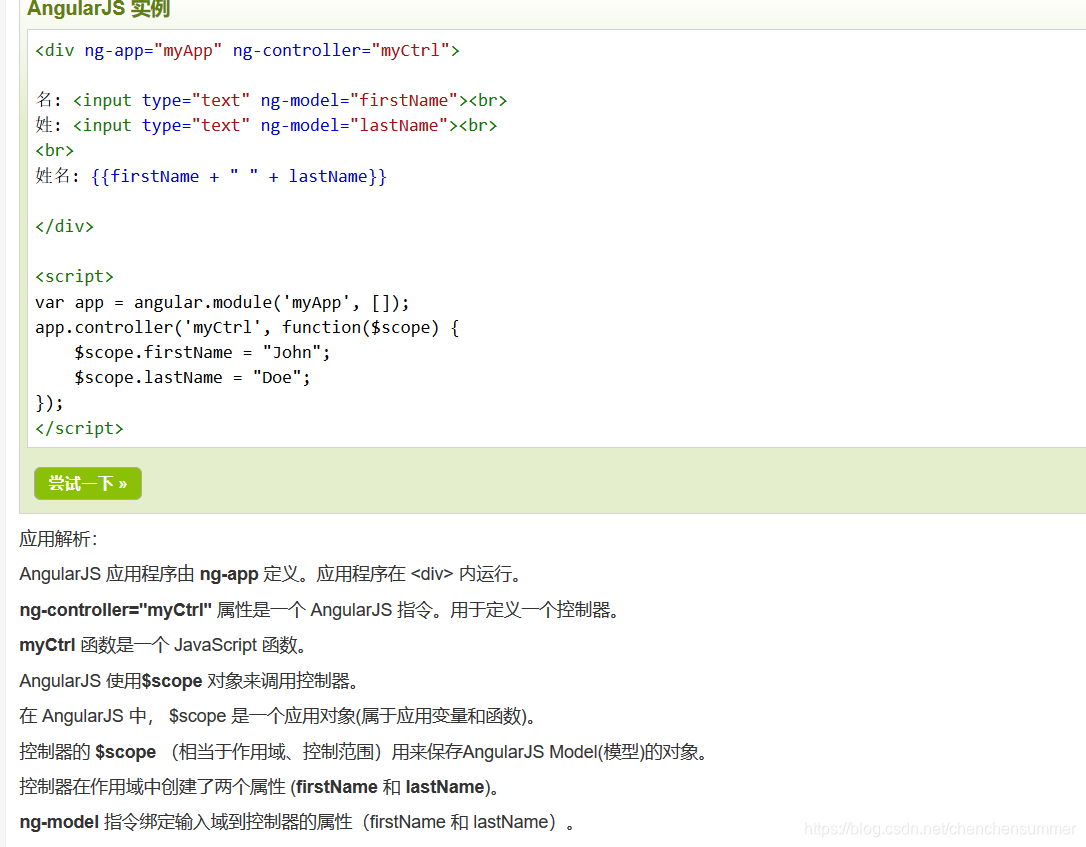This screenshot has height=847, width=1086.
Task: Click the green 尝试一下 » button
Action: (88, 483)
